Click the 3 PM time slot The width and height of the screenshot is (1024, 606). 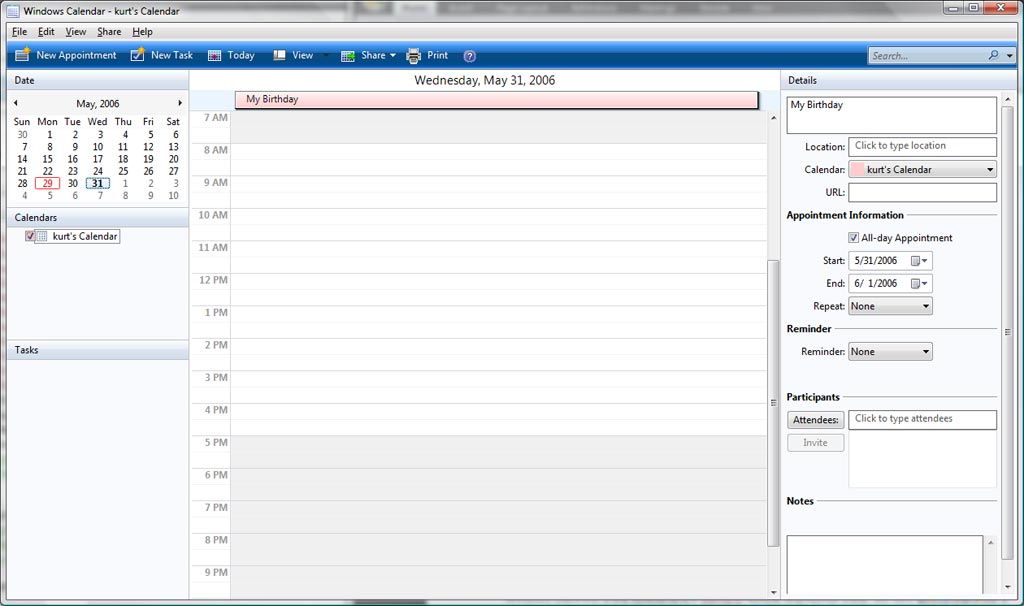pos(498,387)
